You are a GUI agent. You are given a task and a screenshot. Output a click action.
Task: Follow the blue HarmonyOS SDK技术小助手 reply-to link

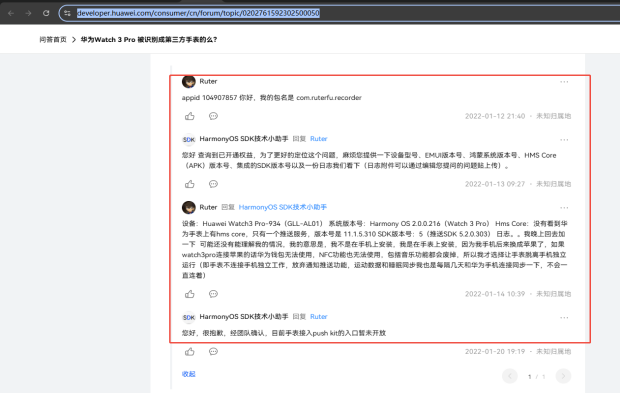(282, 207)
